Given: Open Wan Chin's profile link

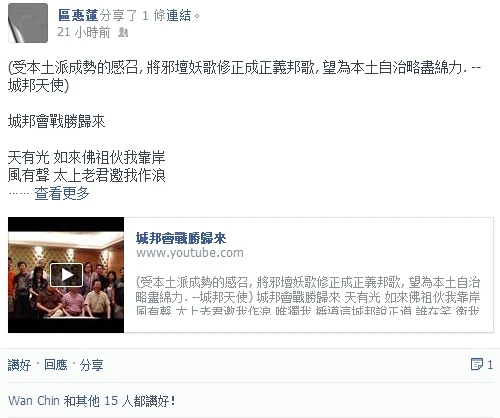Looking at the screenshot, I should point(34,400).
